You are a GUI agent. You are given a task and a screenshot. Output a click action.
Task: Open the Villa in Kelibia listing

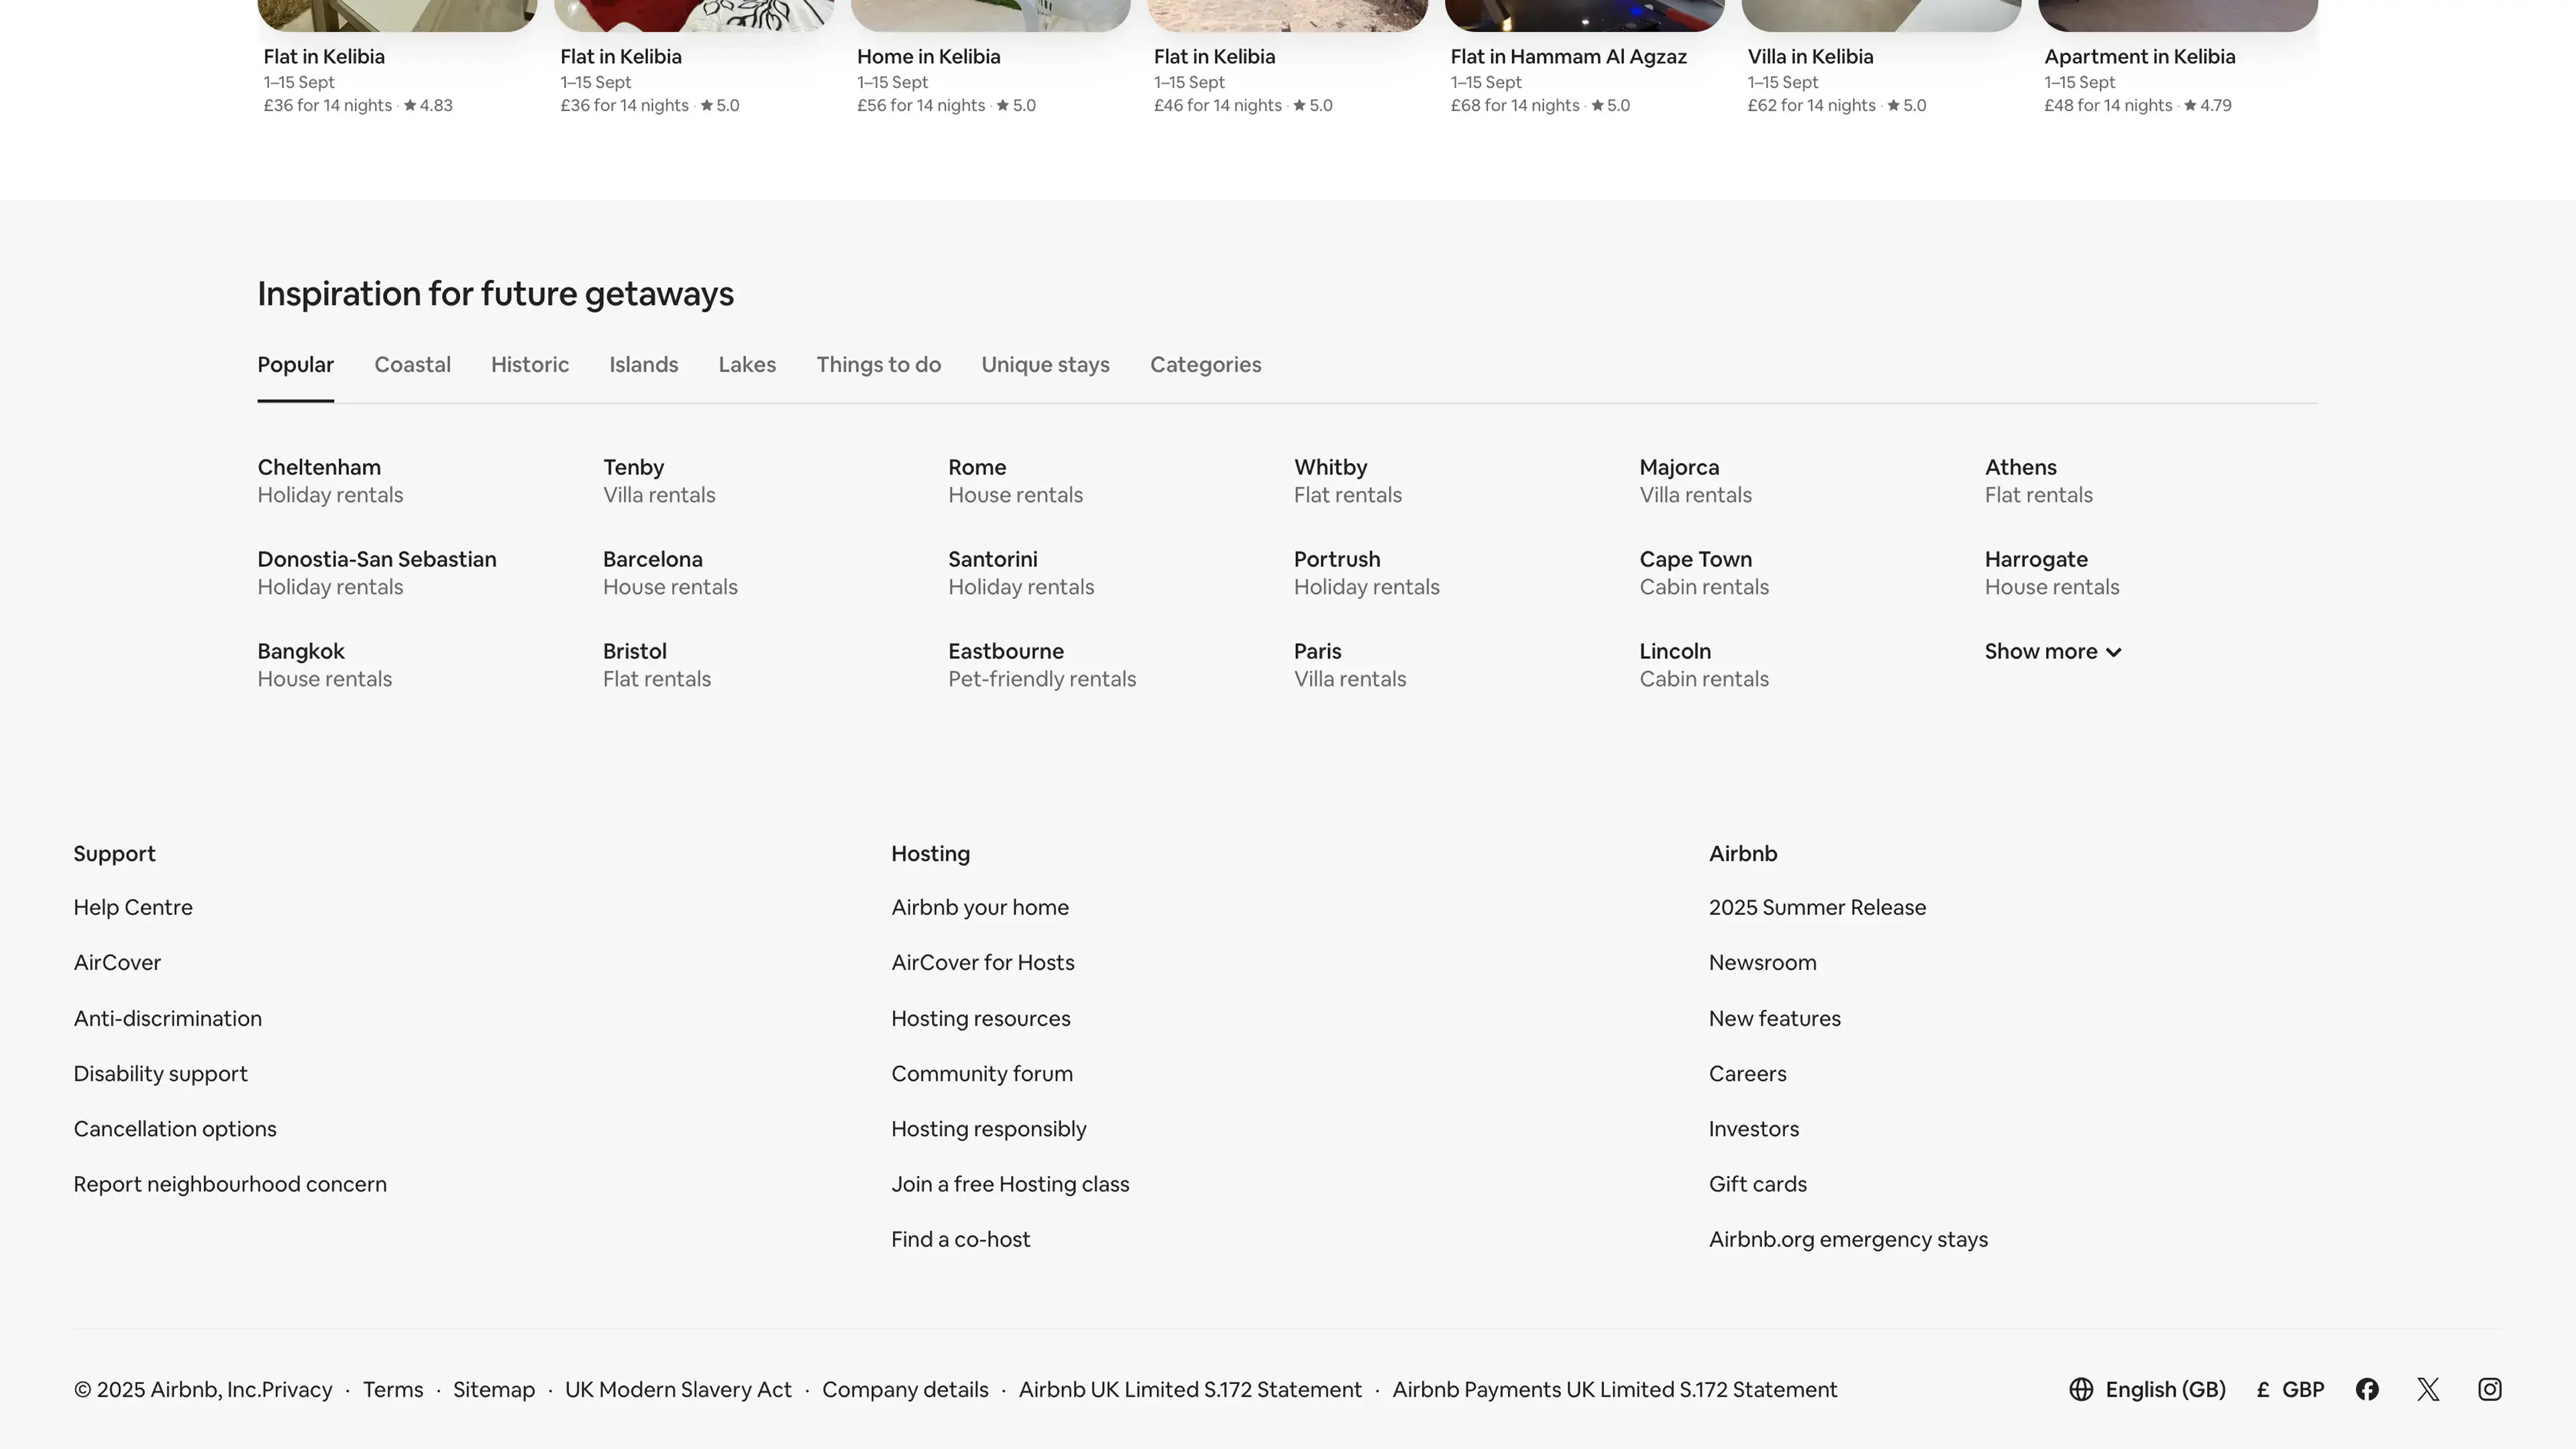tap(1810, 57)
